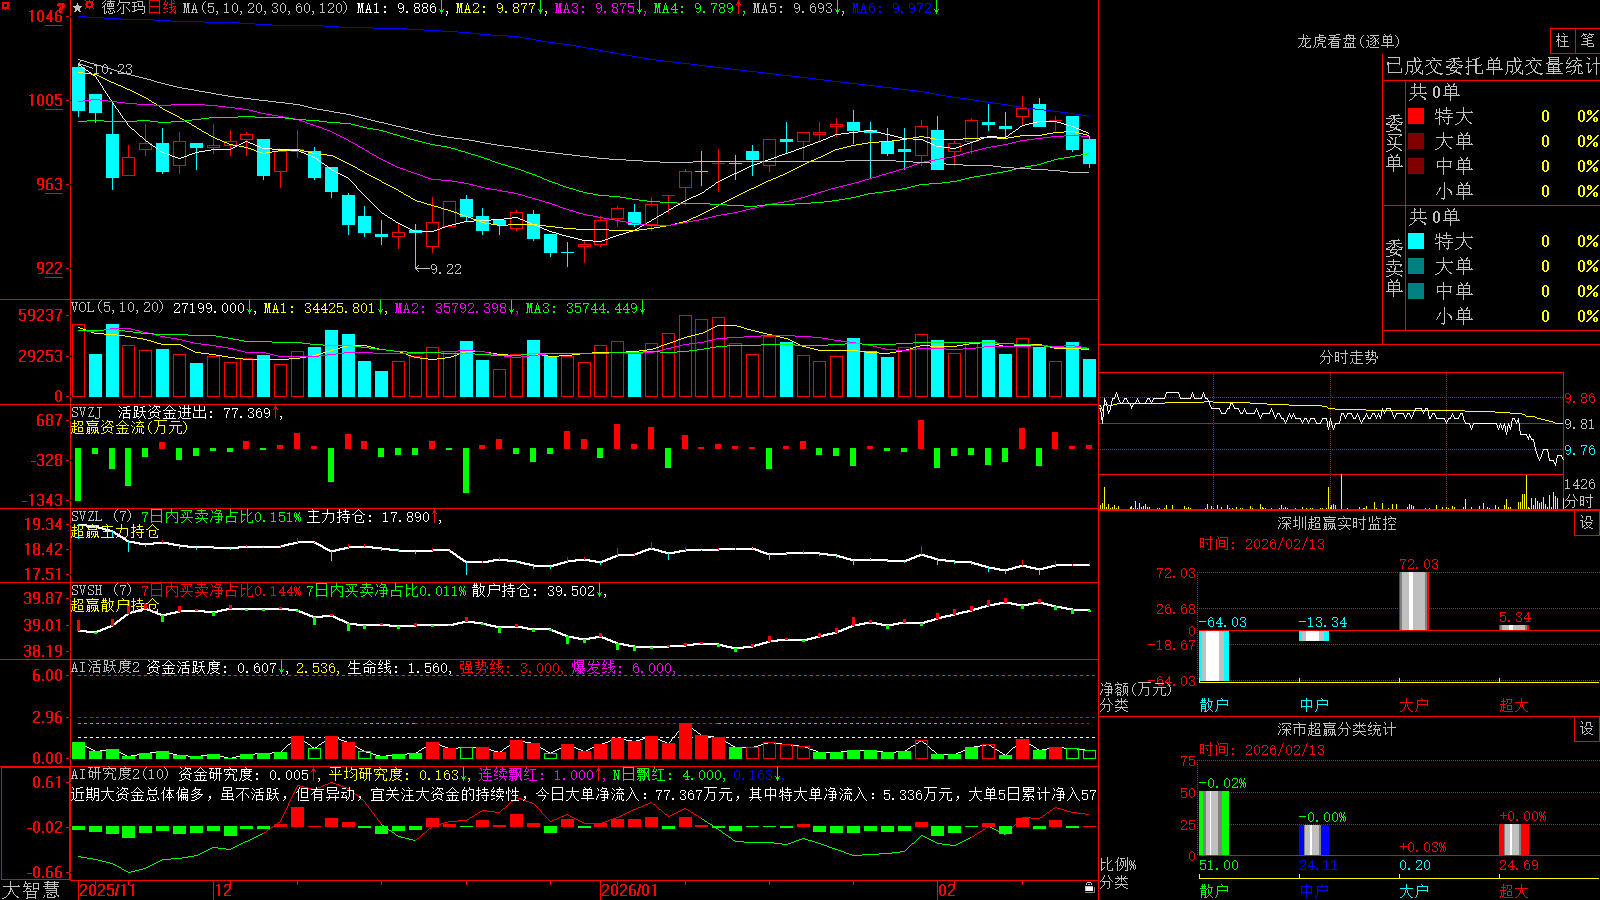Click the 超赢散户持仓 label
The width and height of the screenshot is (1600, 900).
[x=115, y=606]
